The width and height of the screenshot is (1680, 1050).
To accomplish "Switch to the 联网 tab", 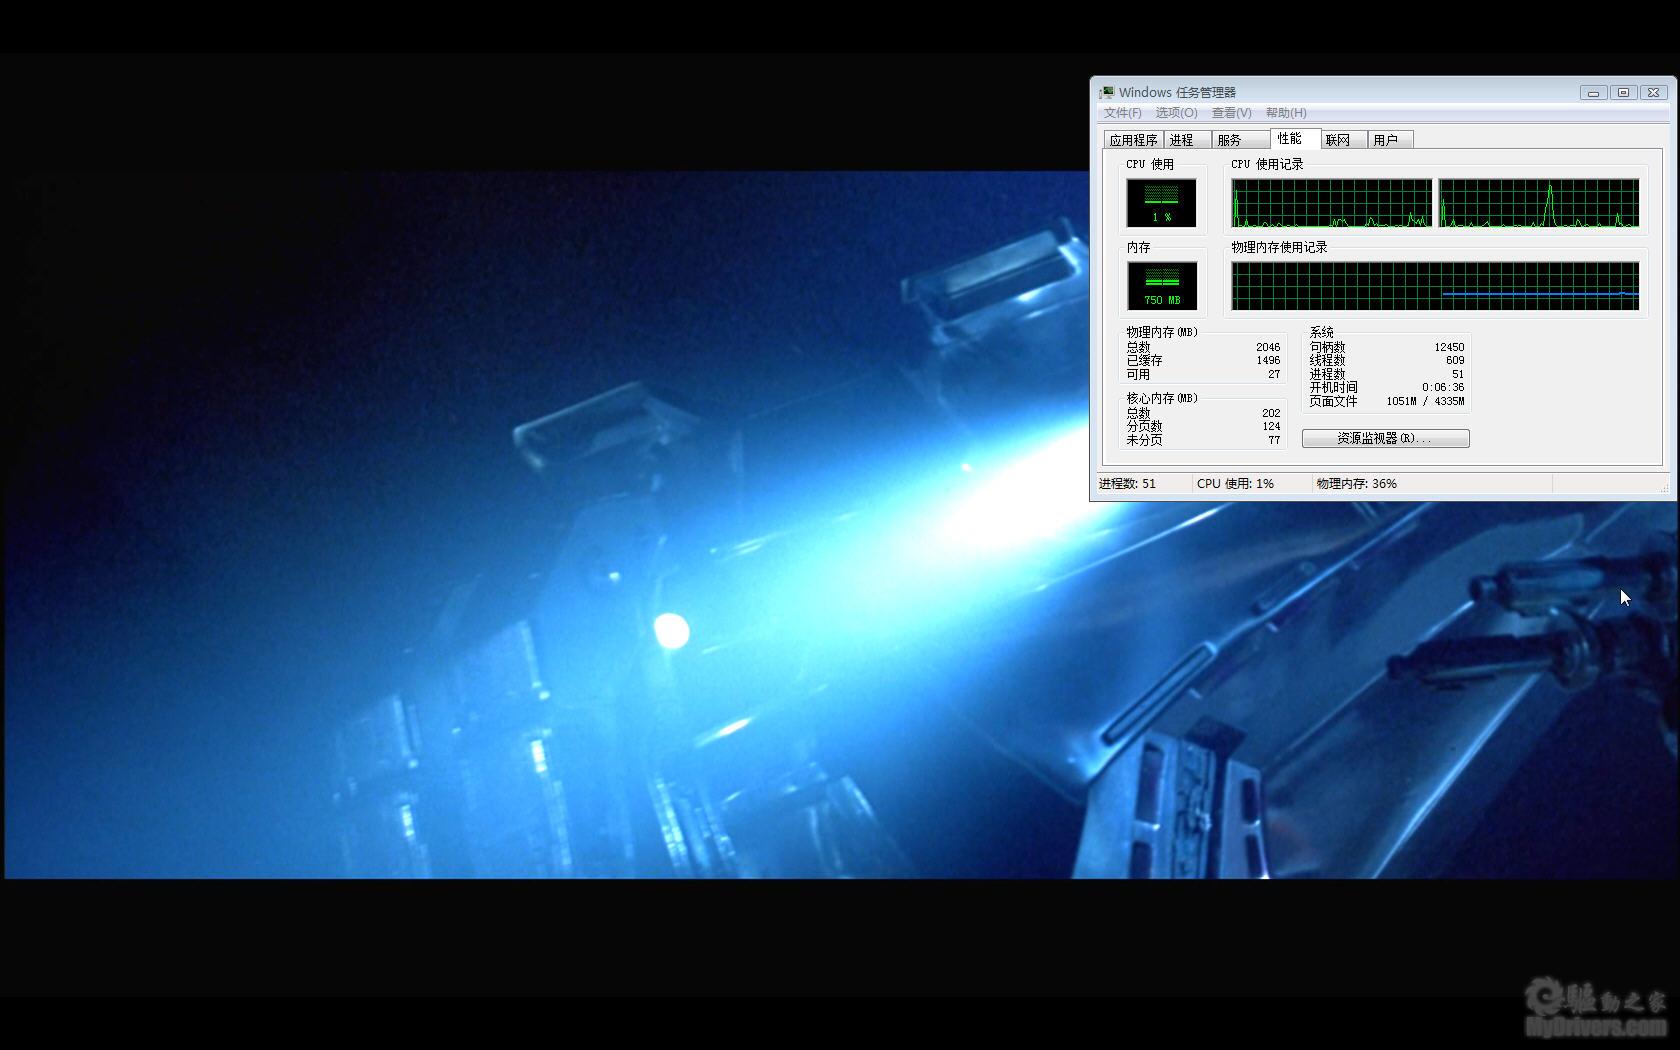I will point(1343,140).
